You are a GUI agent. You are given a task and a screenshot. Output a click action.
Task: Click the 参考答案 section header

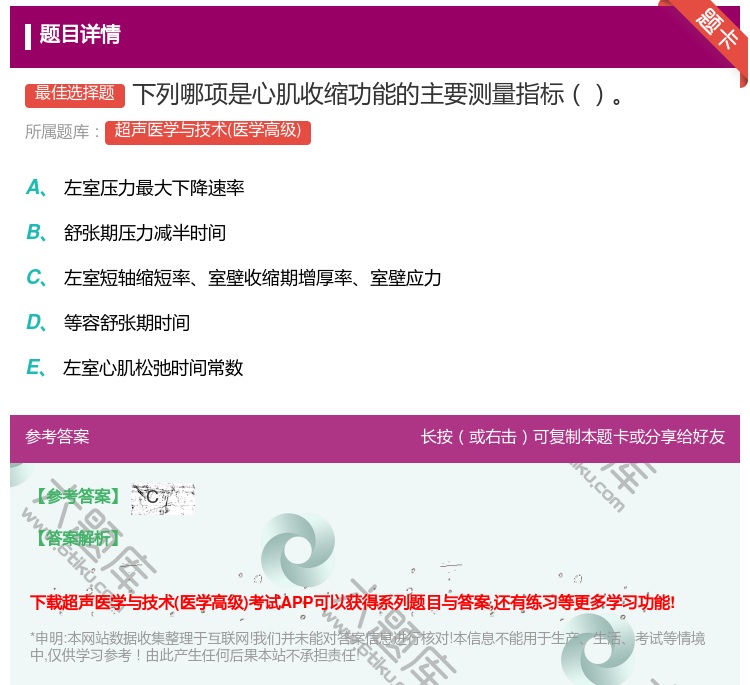57,437
